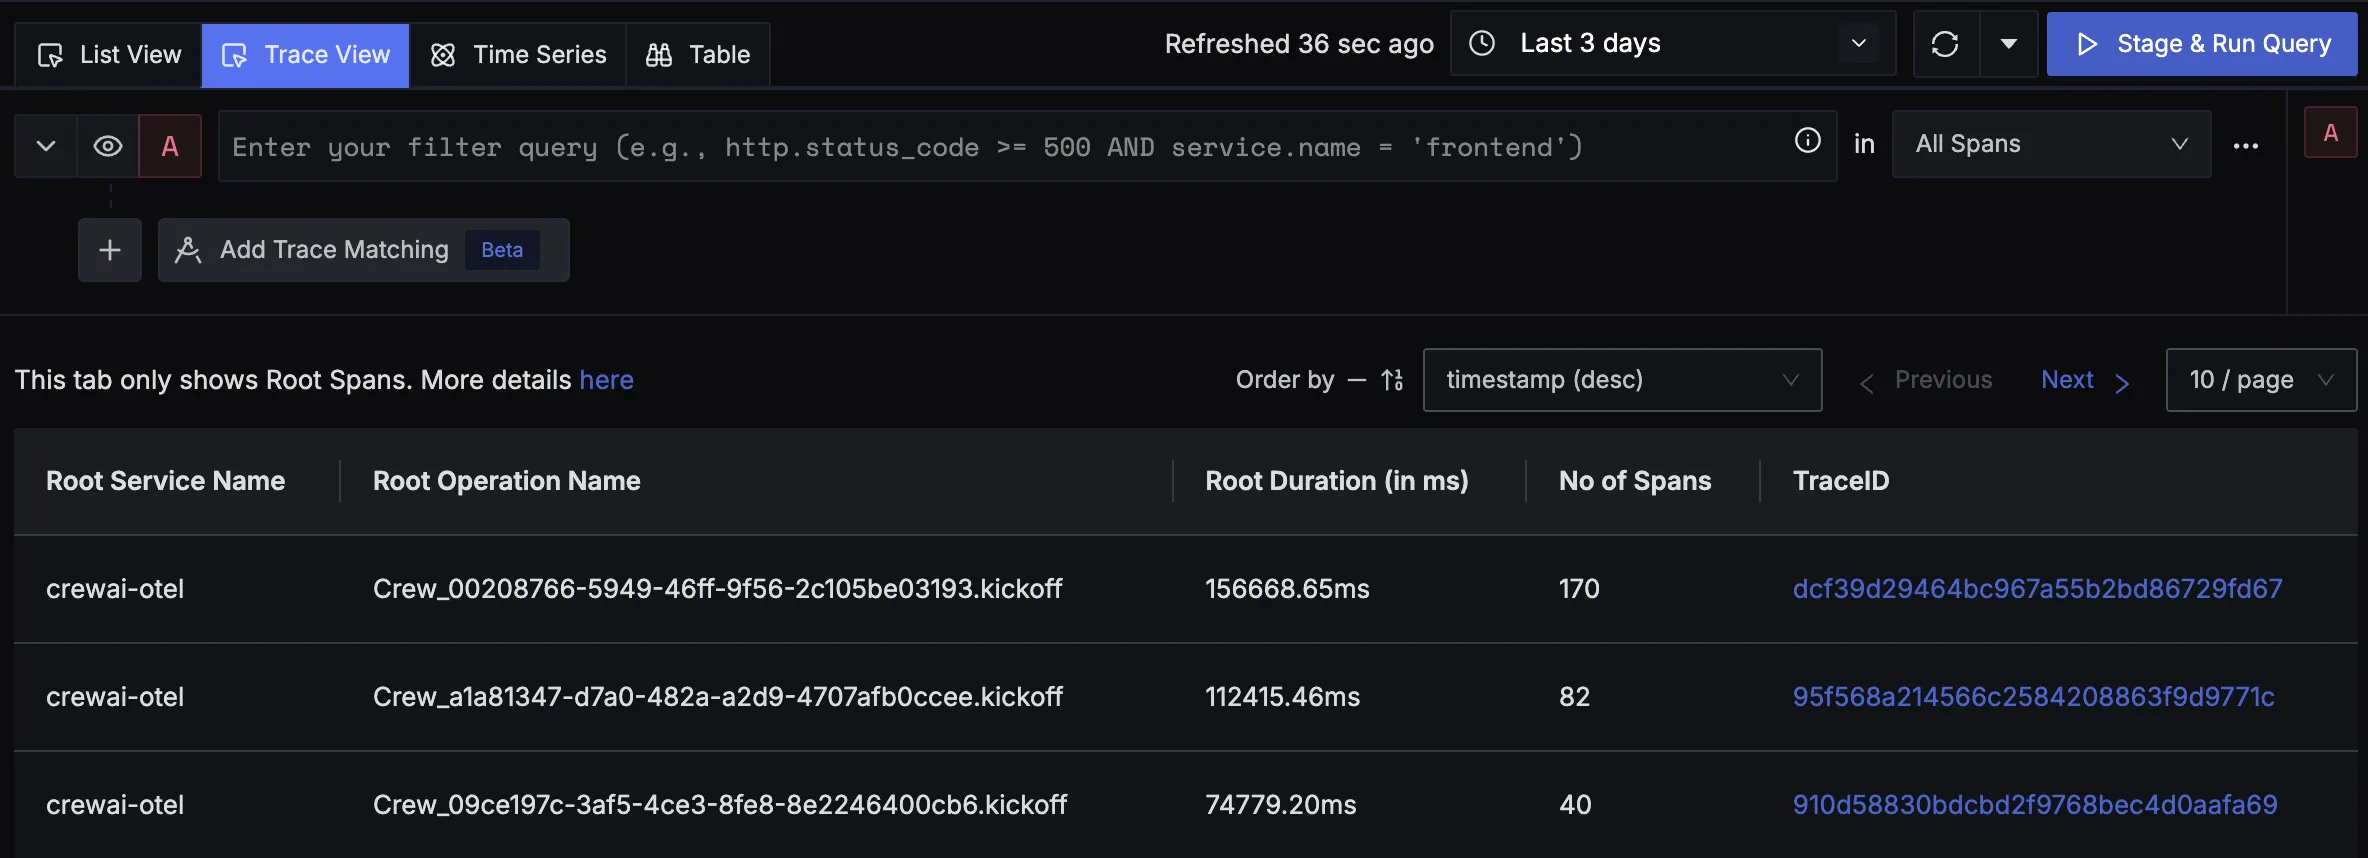Open the Last 3 days time dropdown
This screenshot has height=858, width=2368.
click(x=1672, y=43)
